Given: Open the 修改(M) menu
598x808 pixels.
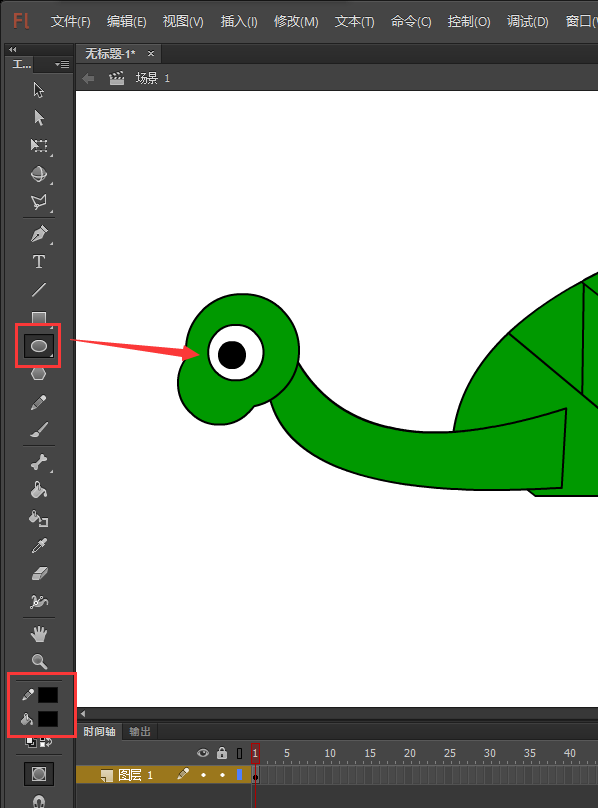Looking at the screenshot, I should point(296,22).
